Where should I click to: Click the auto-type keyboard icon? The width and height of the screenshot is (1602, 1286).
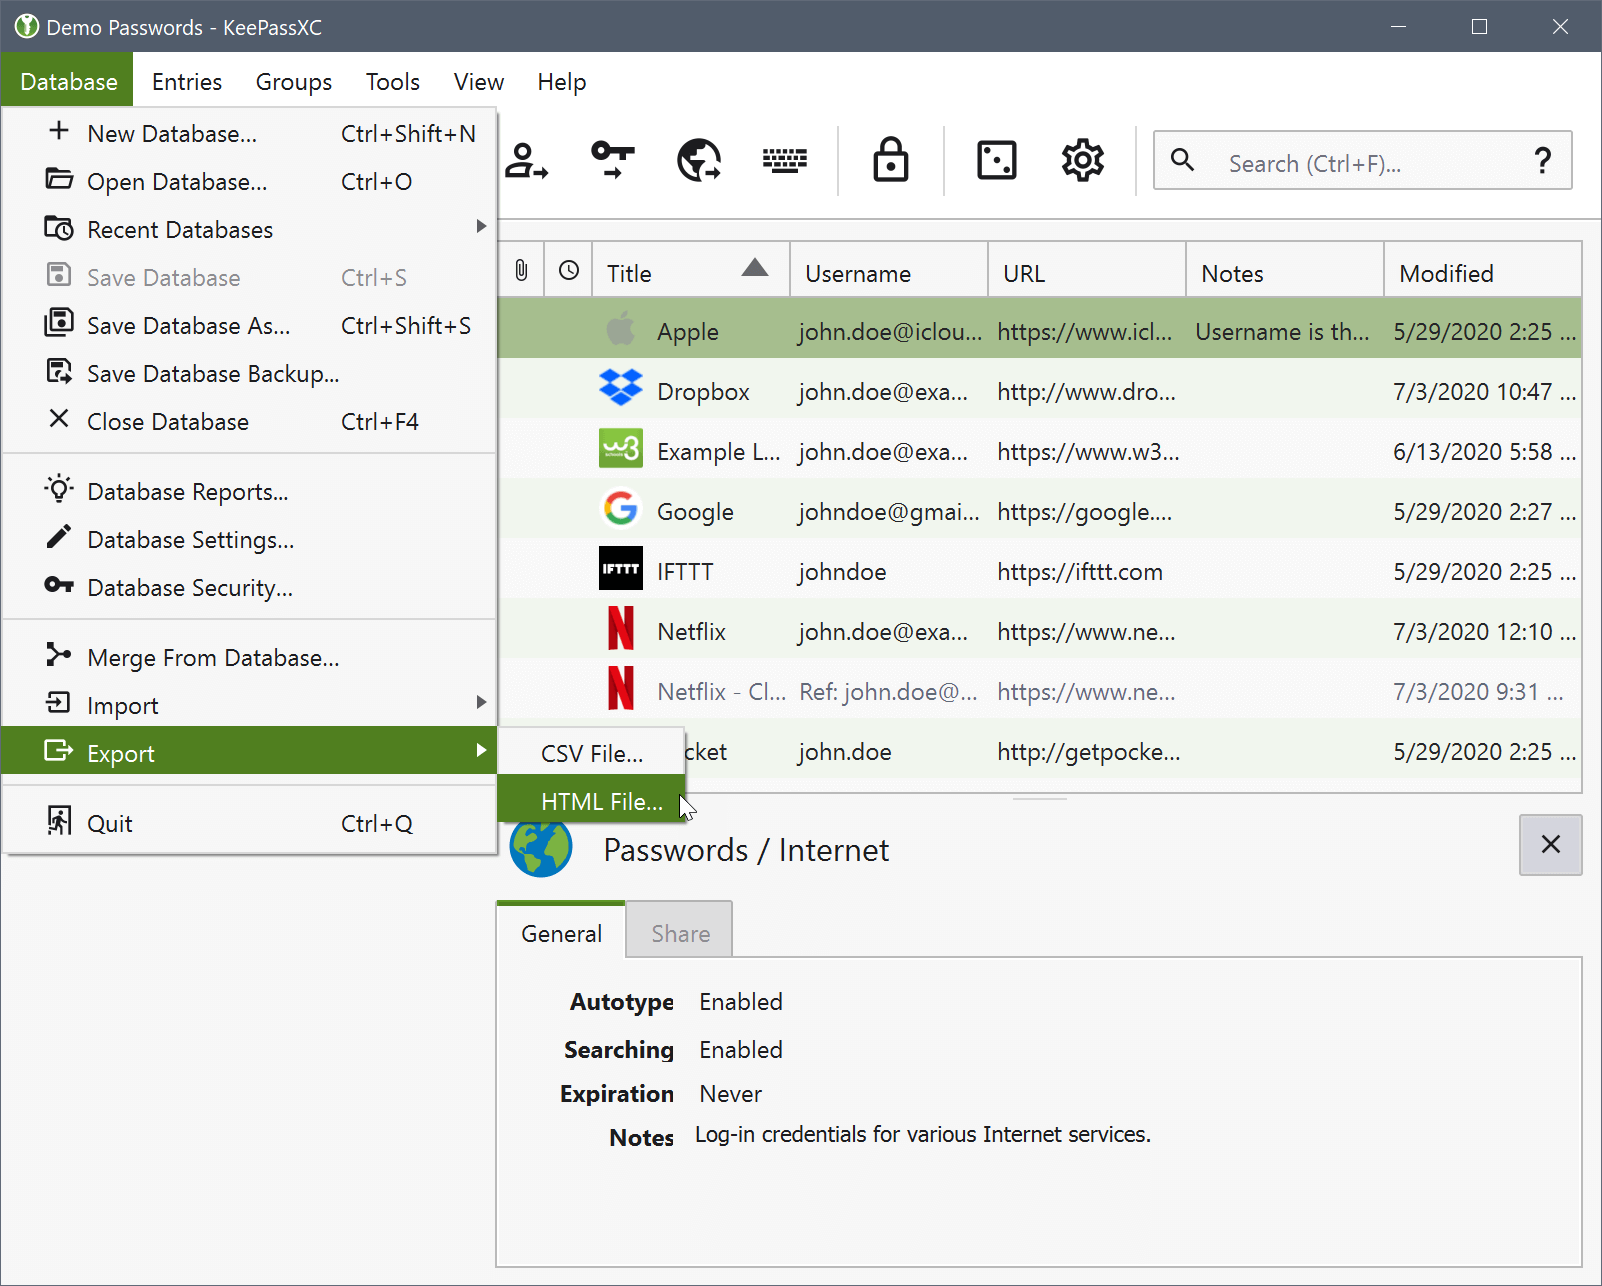tap(785, 160)
